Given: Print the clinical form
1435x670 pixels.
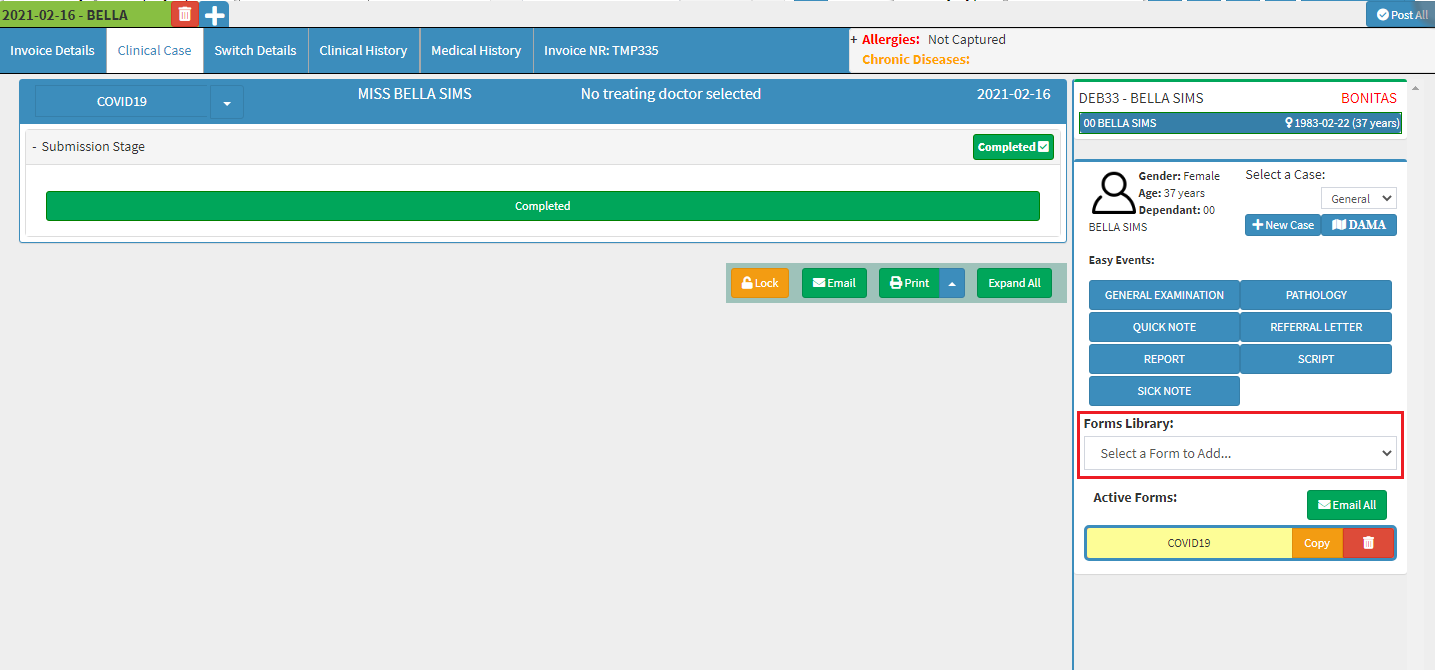Looking at the screenshot, I should coord(909,283).
